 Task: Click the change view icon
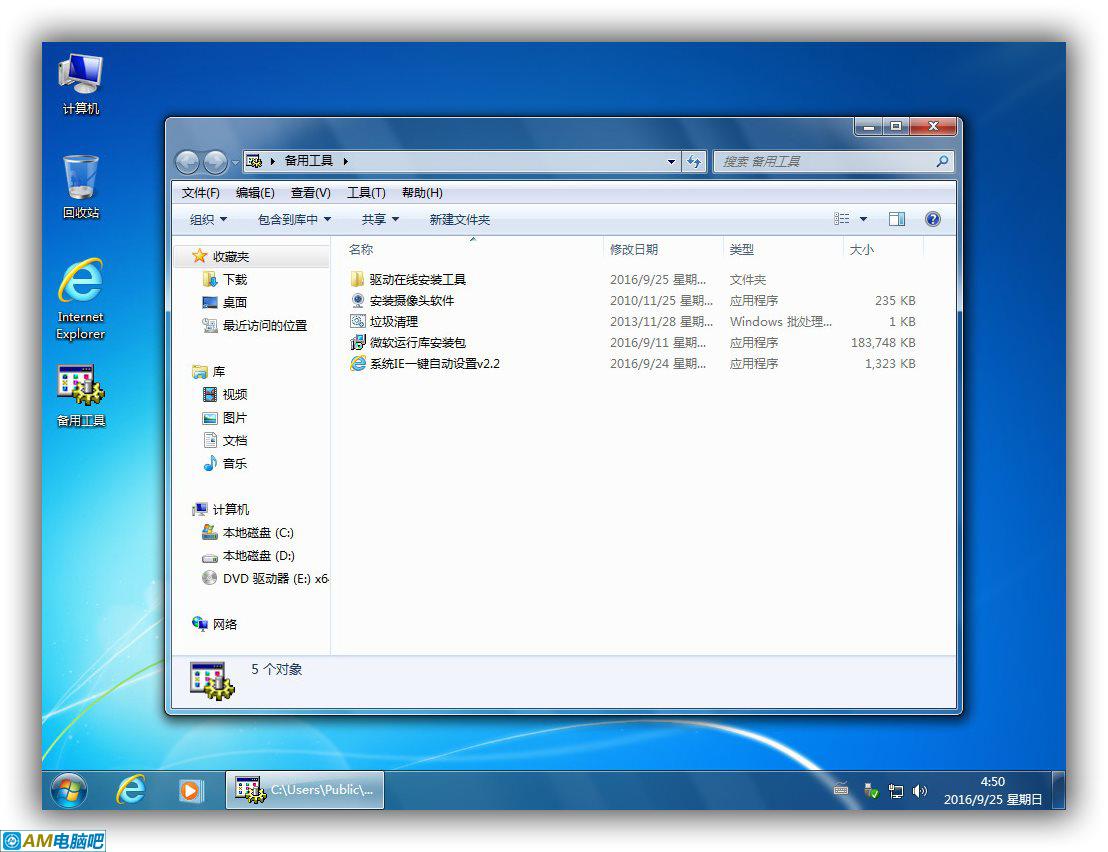[842, 219]
